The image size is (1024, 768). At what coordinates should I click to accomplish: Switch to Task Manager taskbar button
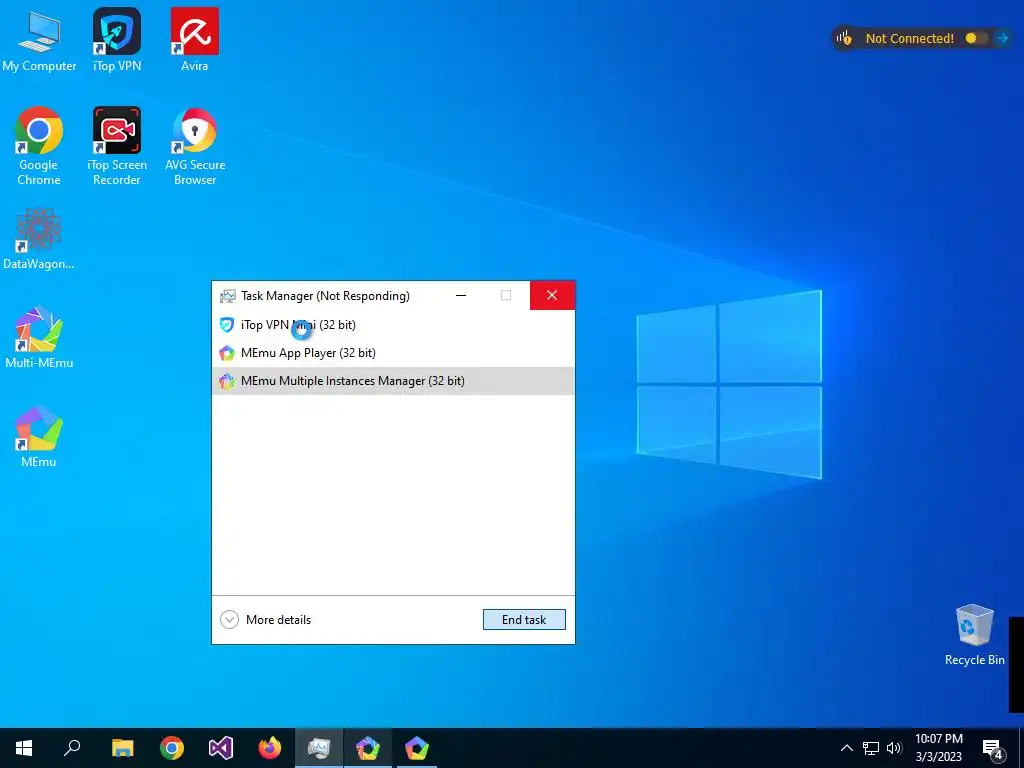pos(319,748)
